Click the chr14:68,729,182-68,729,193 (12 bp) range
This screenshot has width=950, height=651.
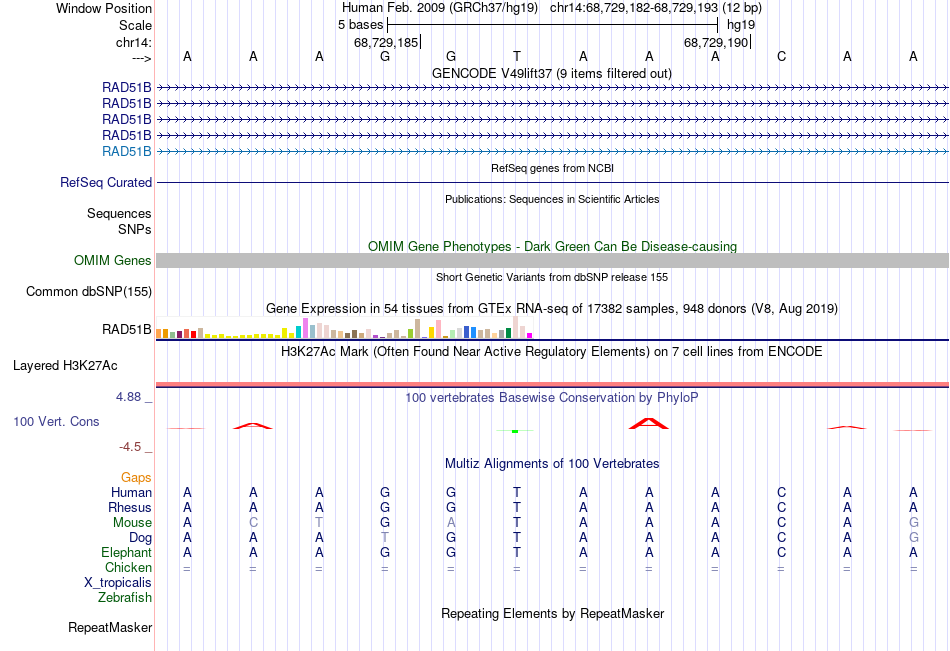(656, 8)
